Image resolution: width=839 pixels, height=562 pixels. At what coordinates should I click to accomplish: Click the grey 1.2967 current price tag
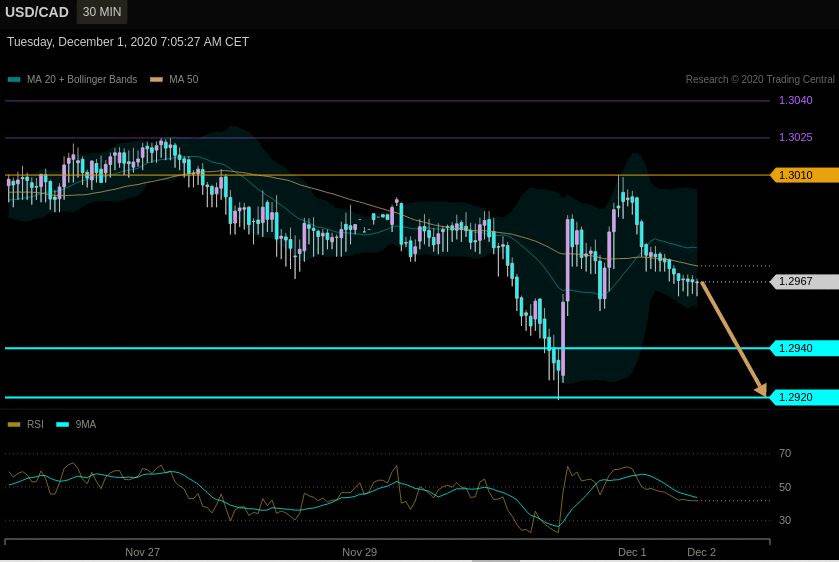tap(804, 281)
